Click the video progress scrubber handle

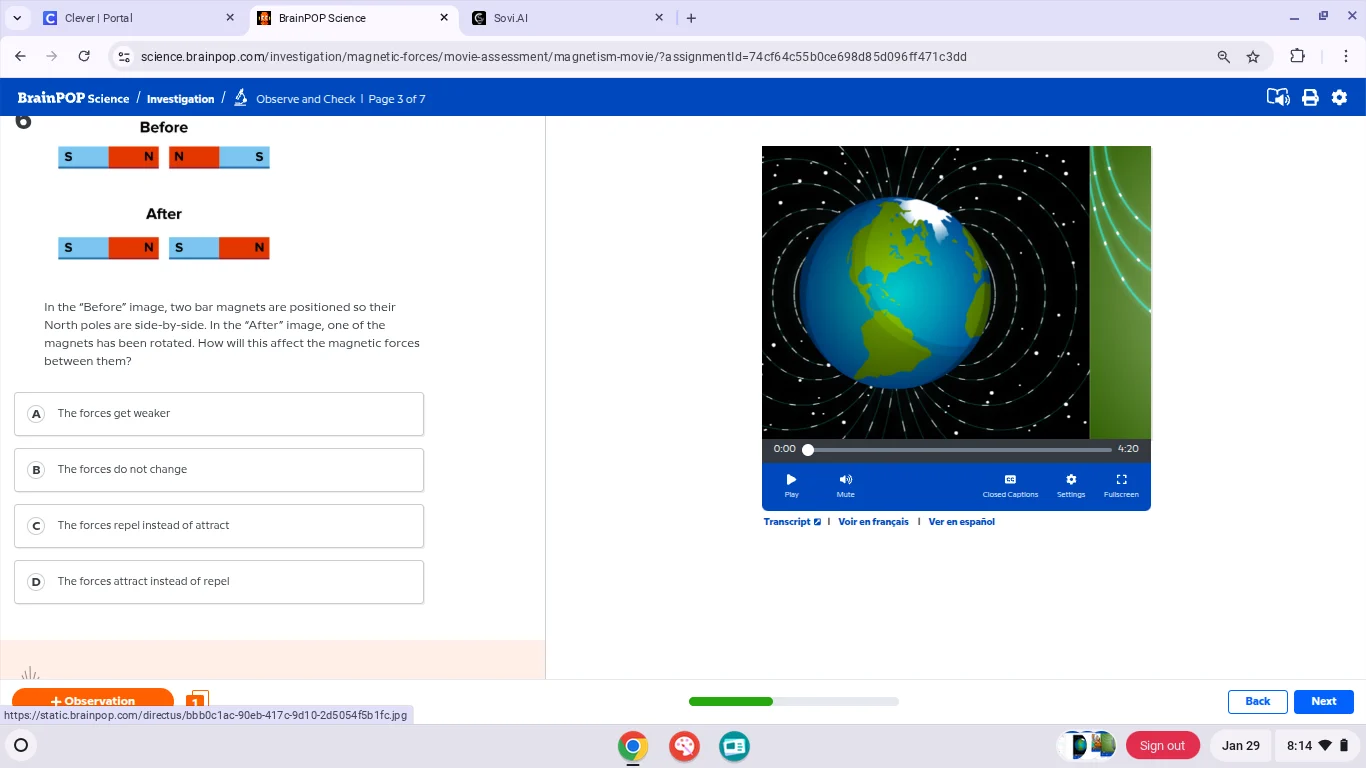808,450
